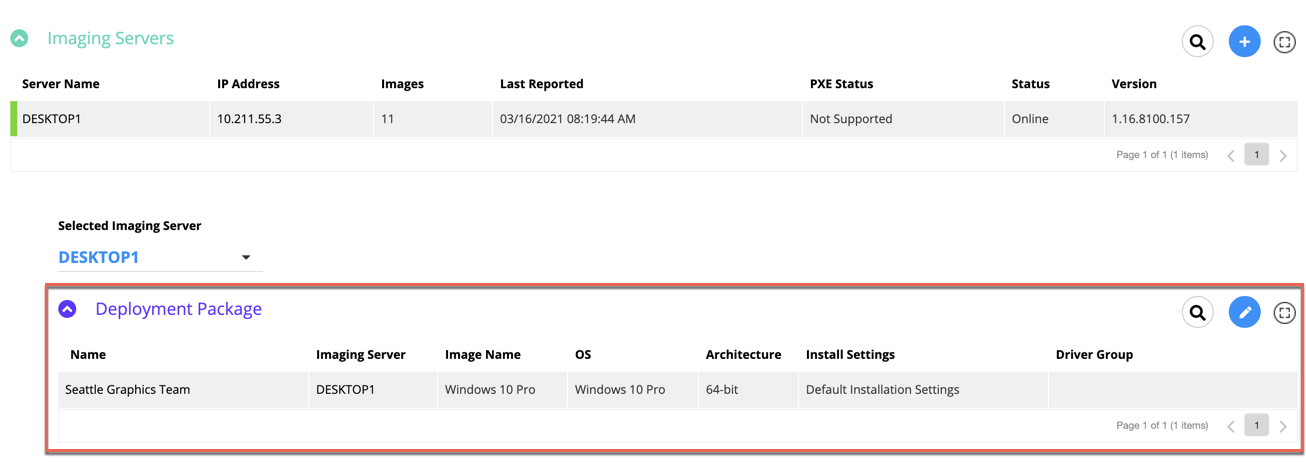The width and height of the screenshot is (1306, 462).
Task: Select page 1 in Imaging Servers pager
Action: pos(1257,155)
